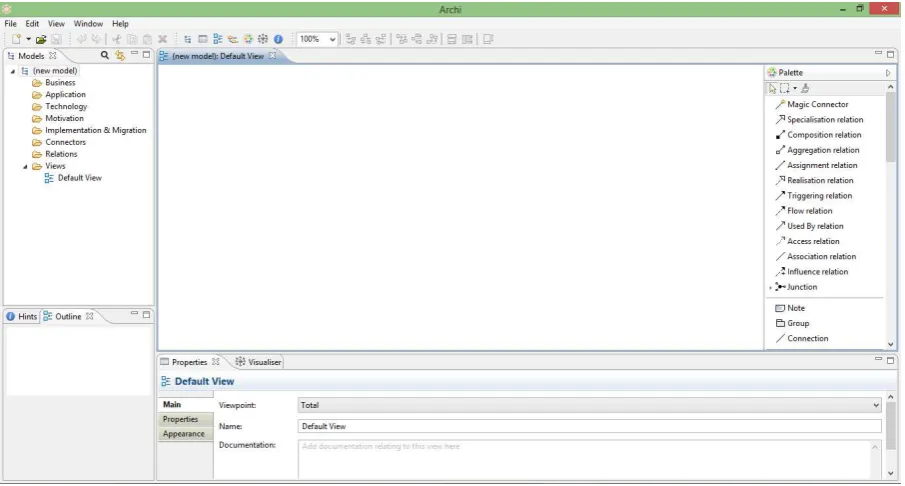Viewport: 905px width, 486px height.
Task: Click the Models tree toolbar icon
Action: [x=188, y=39]
